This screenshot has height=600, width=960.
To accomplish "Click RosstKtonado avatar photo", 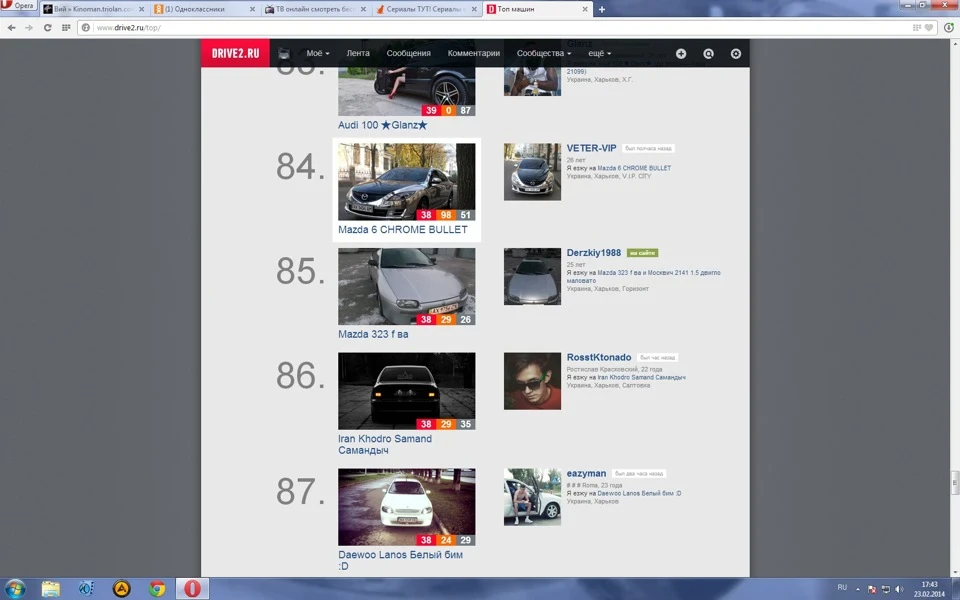I will (532, 381).
